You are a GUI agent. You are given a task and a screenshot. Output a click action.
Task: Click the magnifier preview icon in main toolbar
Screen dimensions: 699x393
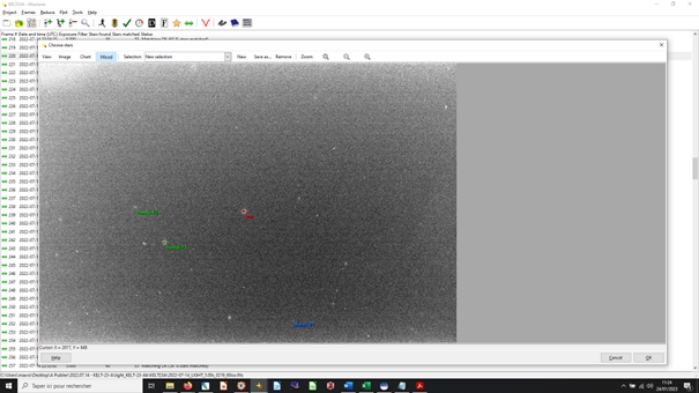tap(85, 23)
